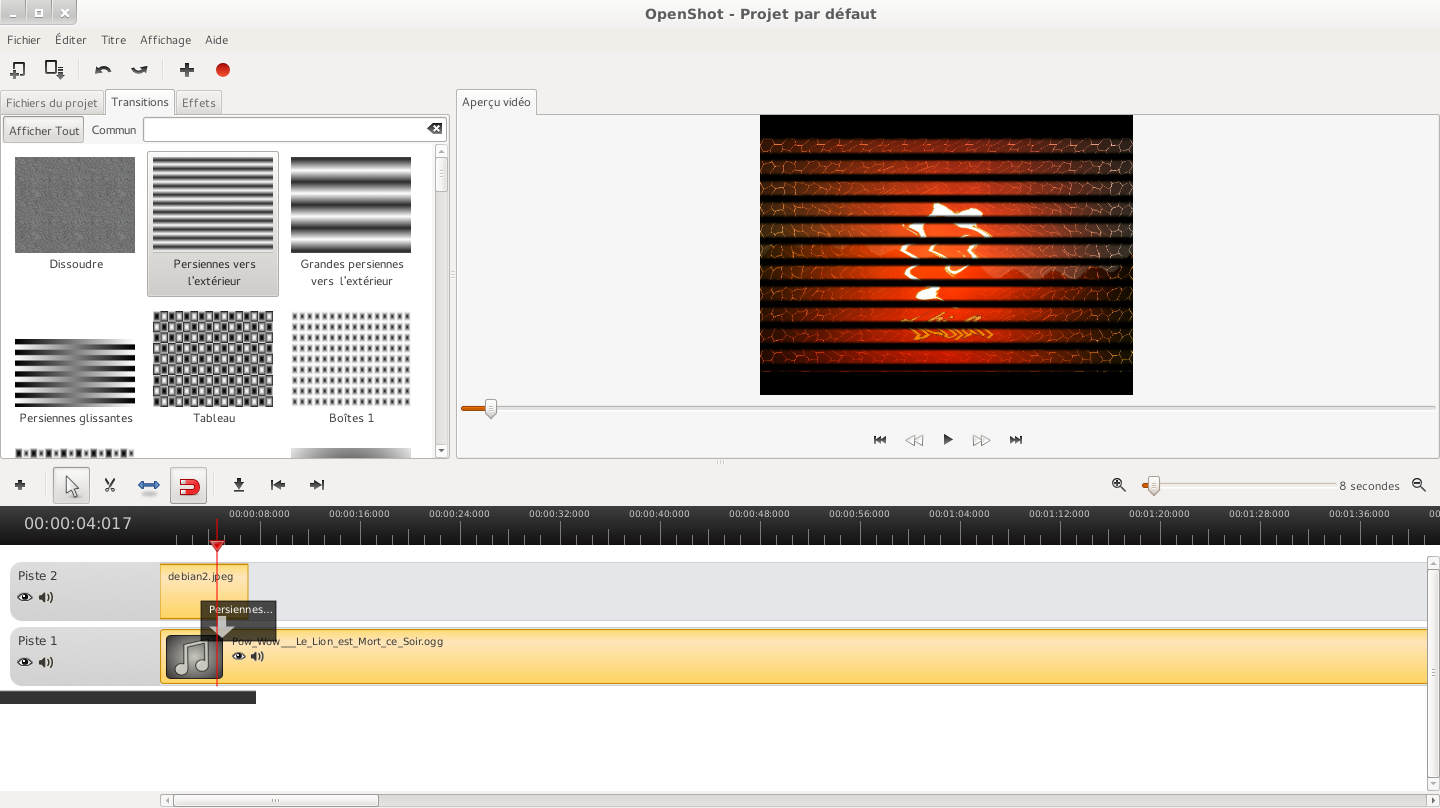Click the timeline zoom slider handle

coord(1153,486)
